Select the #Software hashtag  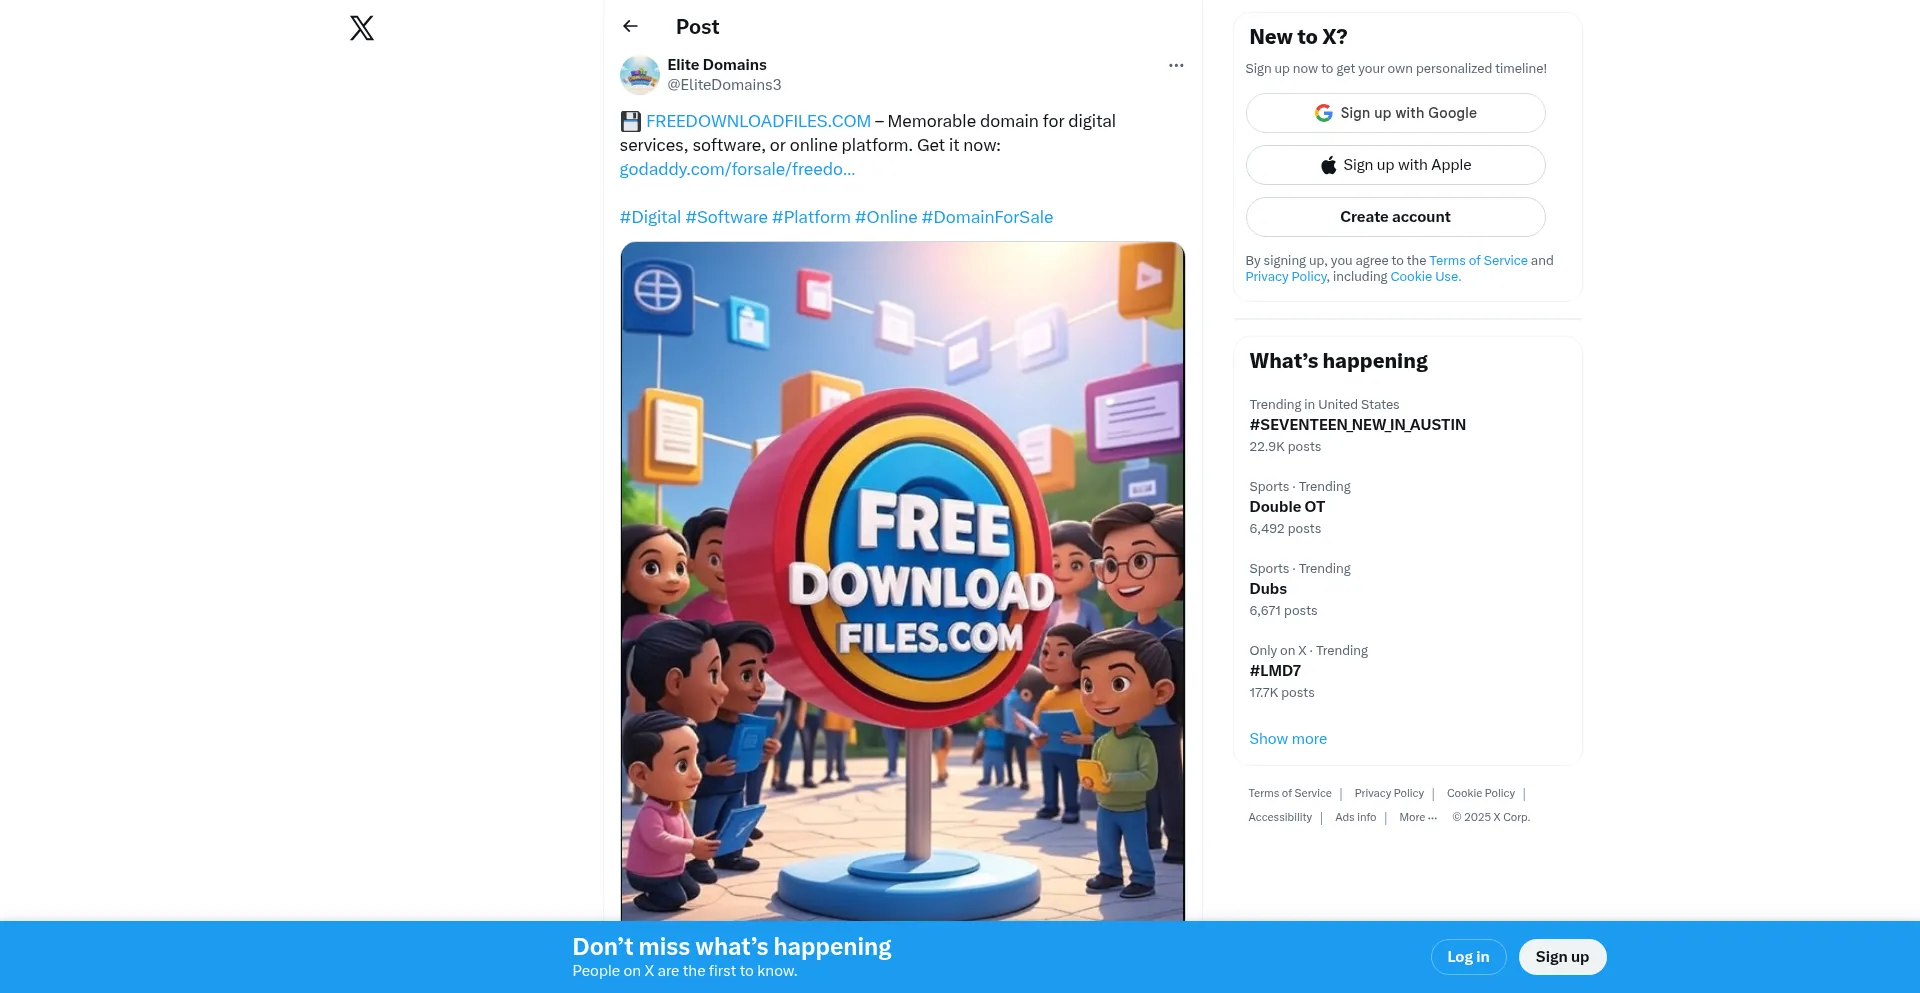point(726,217)
